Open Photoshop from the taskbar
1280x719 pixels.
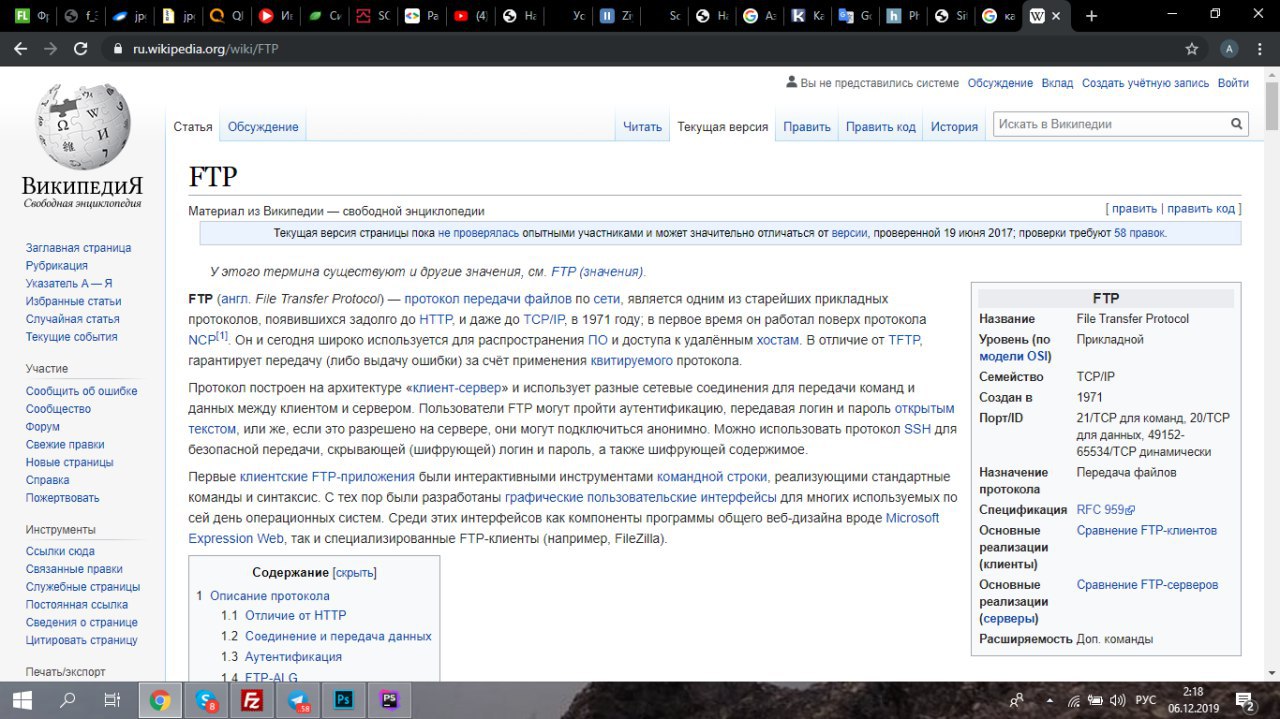(344, 700)
